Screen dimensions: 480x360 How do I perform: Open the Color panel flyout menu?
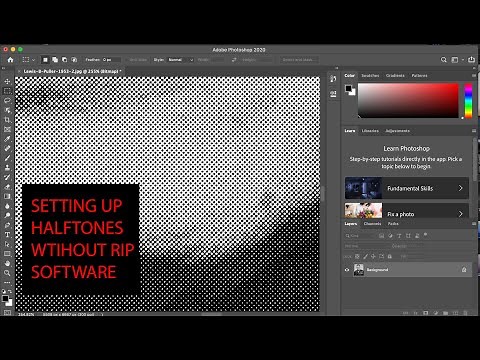click(473, 76)
